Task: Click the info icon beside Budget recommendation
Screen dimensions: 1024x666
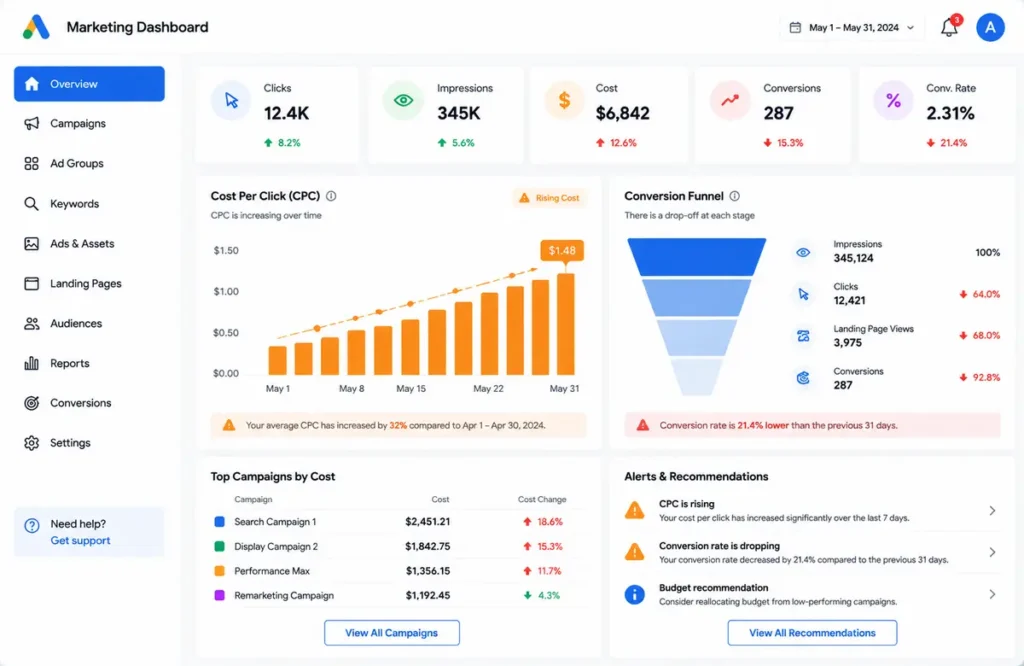Action: pos(634,595)
